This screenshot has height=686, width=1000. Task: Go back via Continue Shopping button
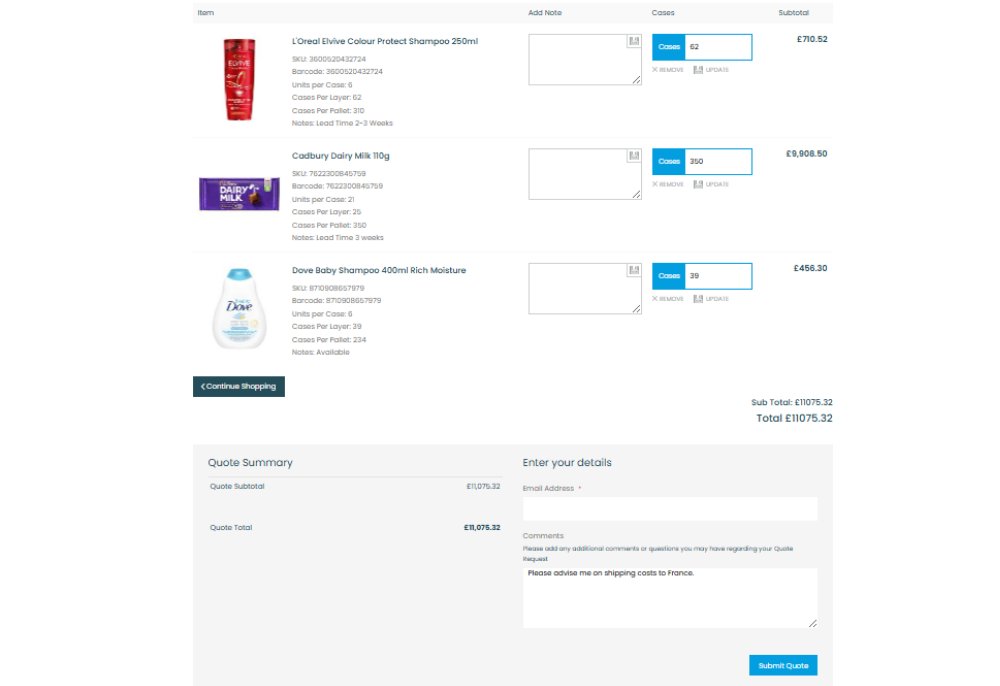pos(239,386)
